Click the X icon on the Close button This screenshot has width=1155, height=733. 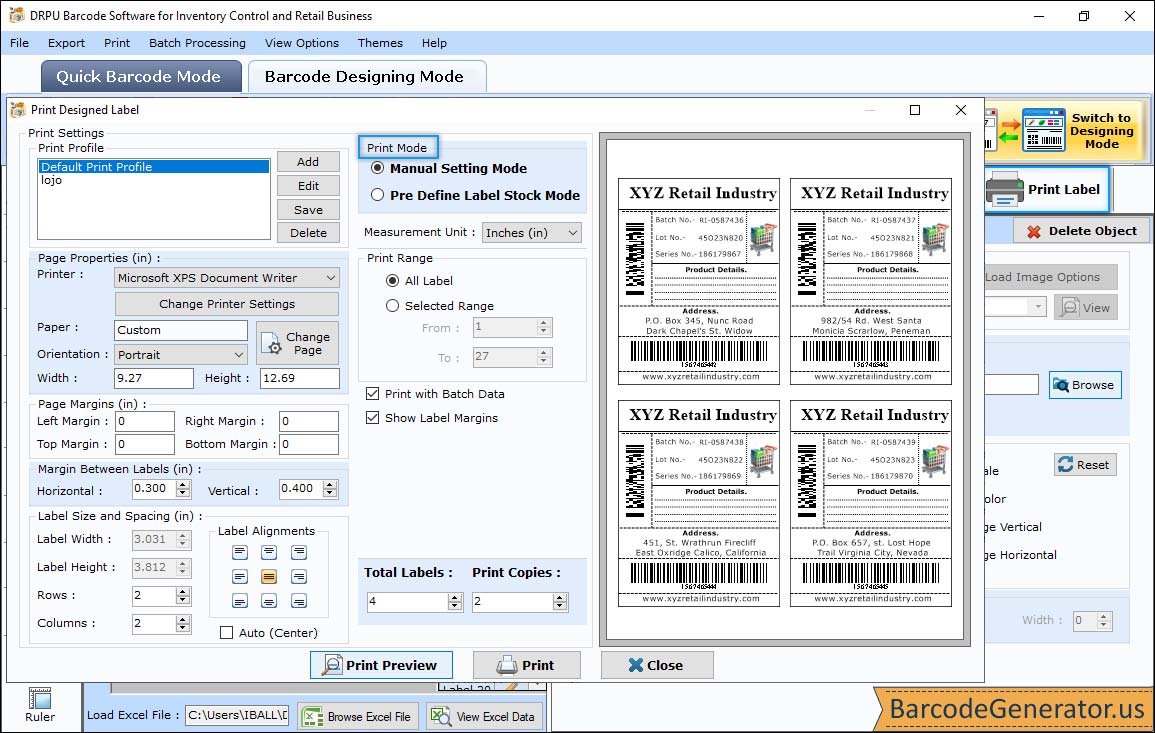coord(636,665)
